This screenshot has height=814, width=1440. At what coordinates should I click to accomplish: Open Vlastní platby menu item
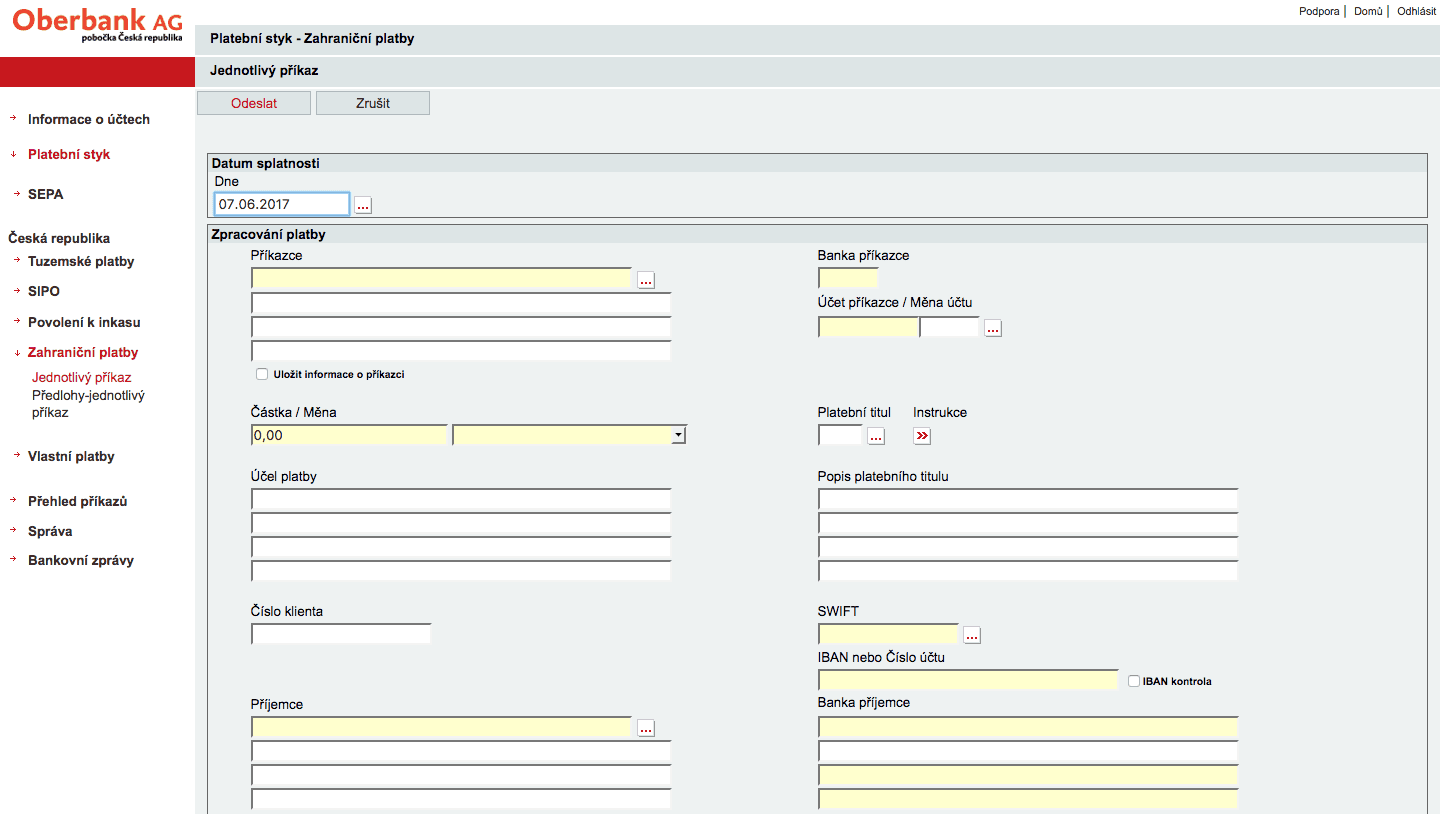71,456
